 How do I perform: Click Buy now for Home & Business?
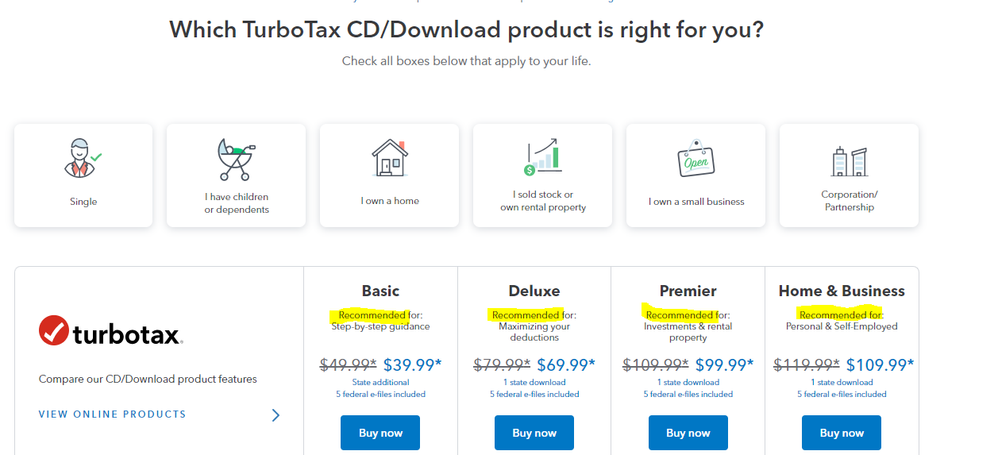click(x=841, y=433)
